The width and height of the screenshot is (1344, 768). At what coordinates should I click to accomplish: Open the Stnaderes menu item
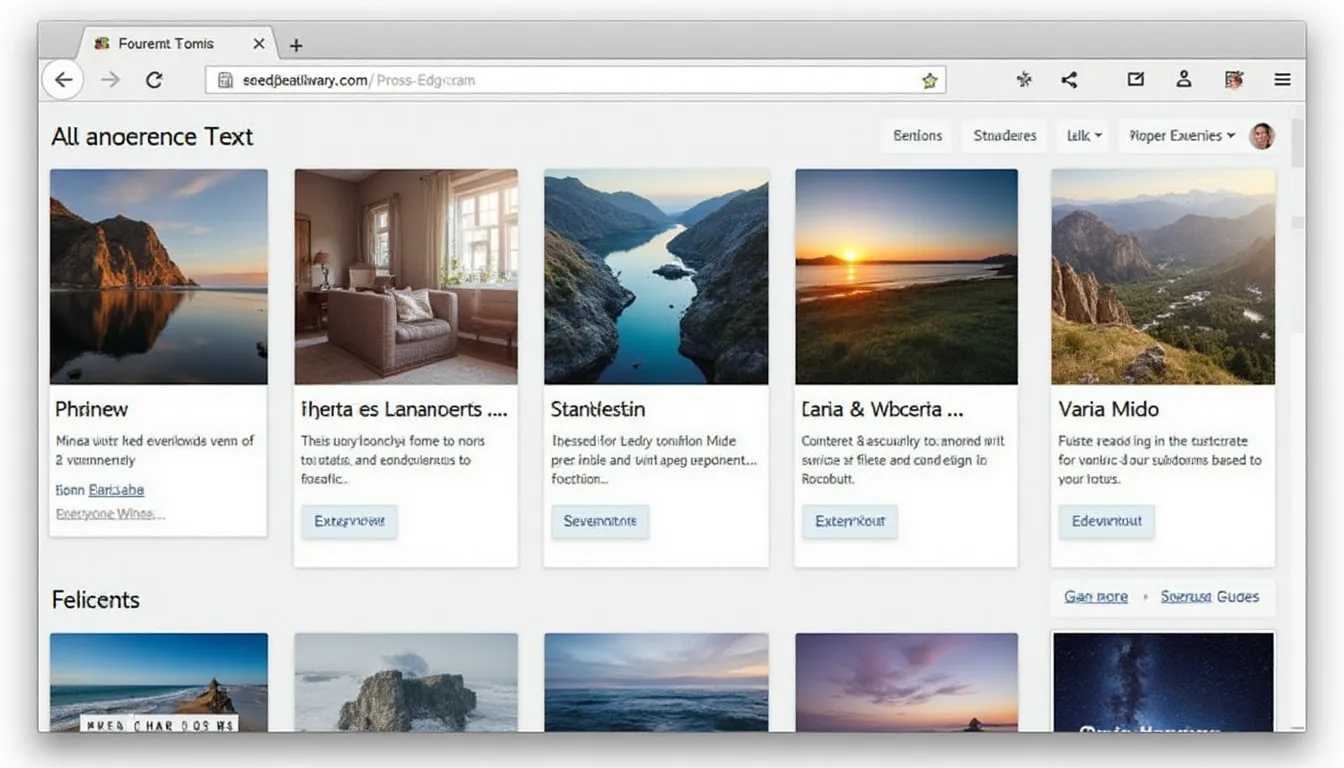[x=1004, y=136]
